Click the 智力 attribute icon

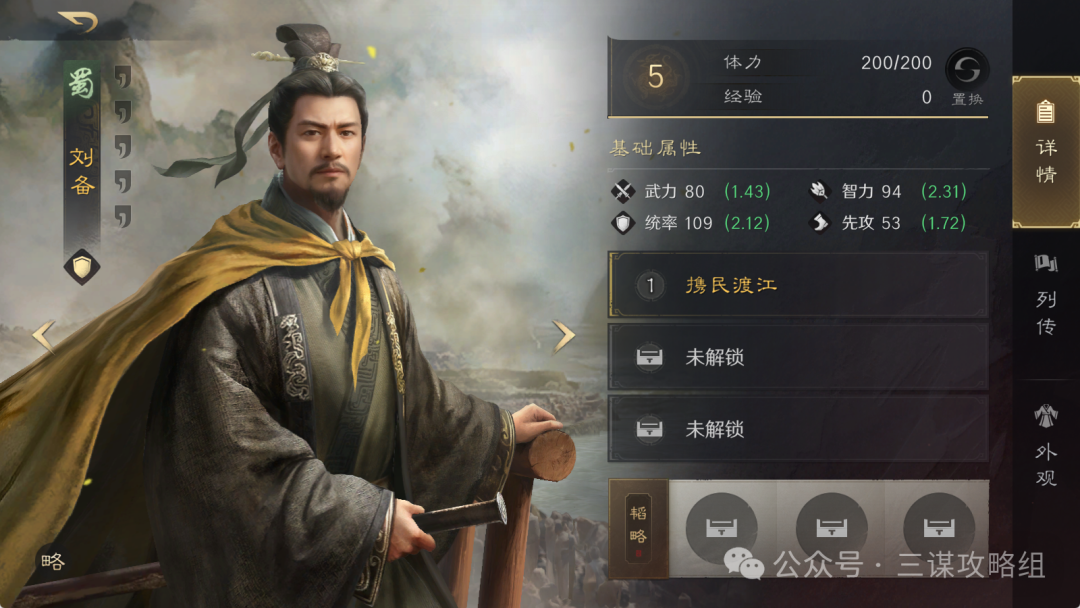coord(819,191)
